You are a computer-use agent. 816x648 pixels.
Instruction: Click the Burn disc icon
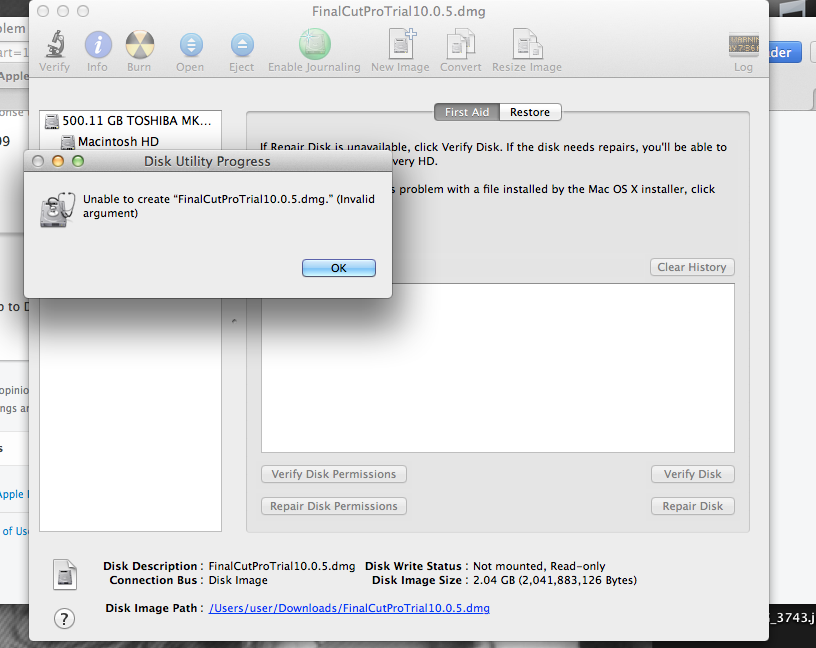139,44
